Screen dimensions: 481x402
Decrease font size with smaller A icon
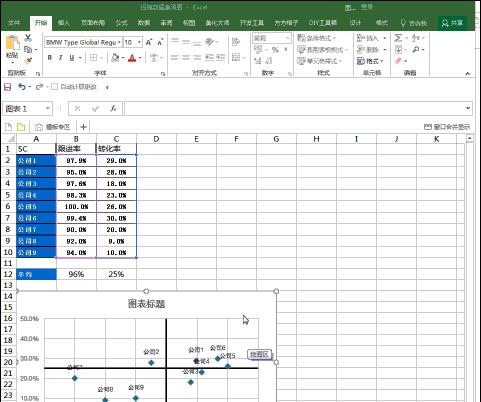pyautogui.click(x=160, y=42)
